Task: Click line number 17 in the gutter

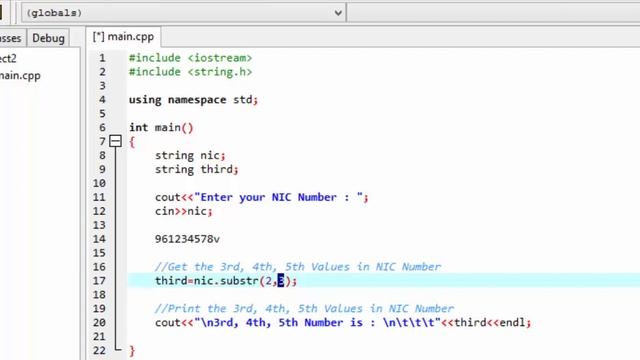Action: click(x=99, y=281)
